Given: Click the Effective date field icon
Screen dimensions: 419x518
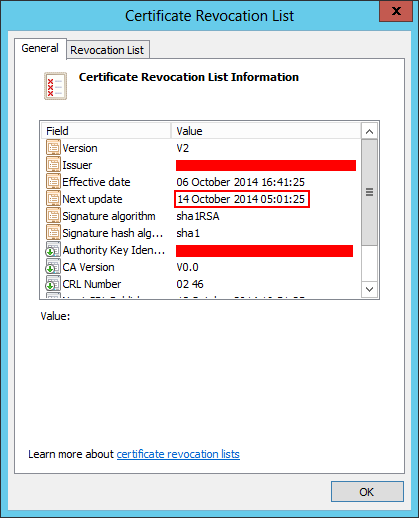Looking at the screenshot, I should click(x=53, y=182).
